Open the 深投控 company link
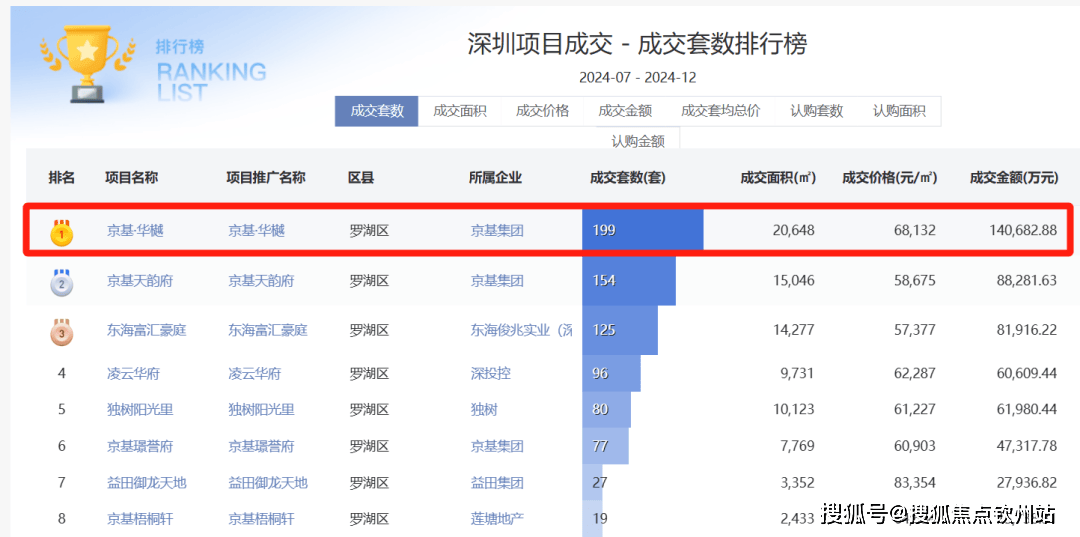Viewport: 1080px width, 537px height. 490,375
